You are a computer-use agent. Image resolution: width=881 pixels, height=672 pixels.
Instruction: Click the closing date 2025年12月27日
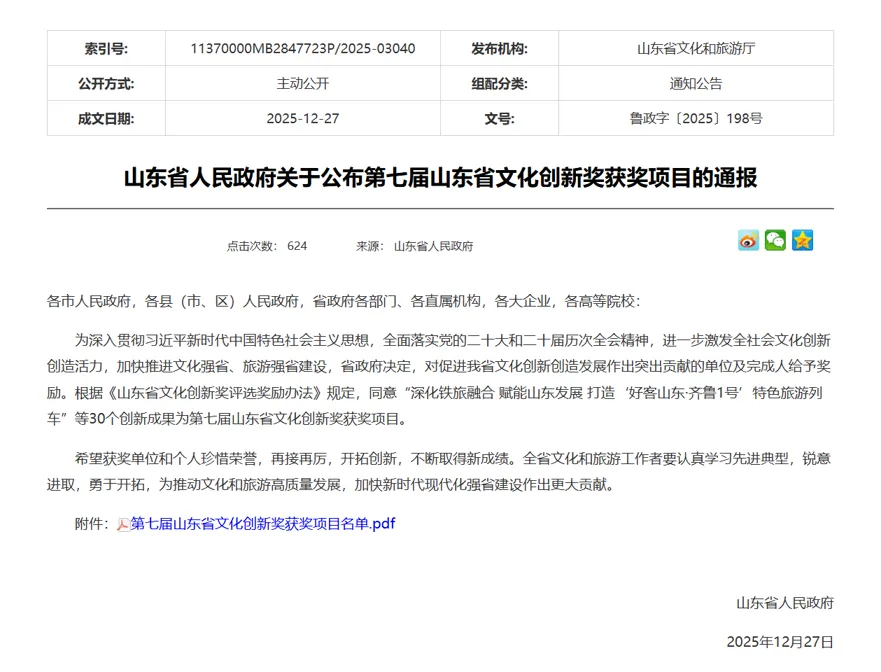click(780, 642)
